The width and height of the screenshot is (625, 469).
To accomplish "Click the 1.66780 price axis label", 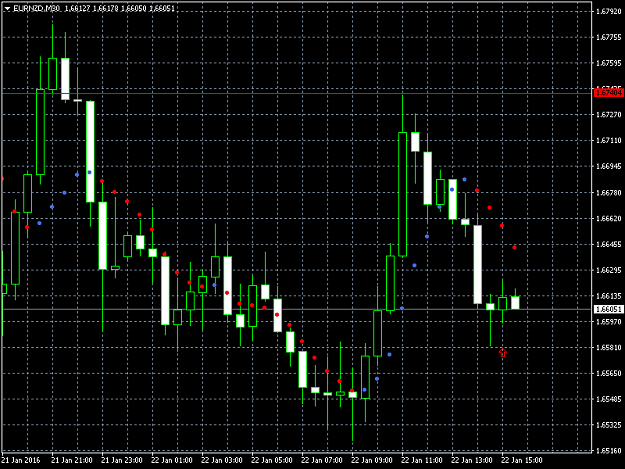I will pyautogui.click(x=609, y=193).
